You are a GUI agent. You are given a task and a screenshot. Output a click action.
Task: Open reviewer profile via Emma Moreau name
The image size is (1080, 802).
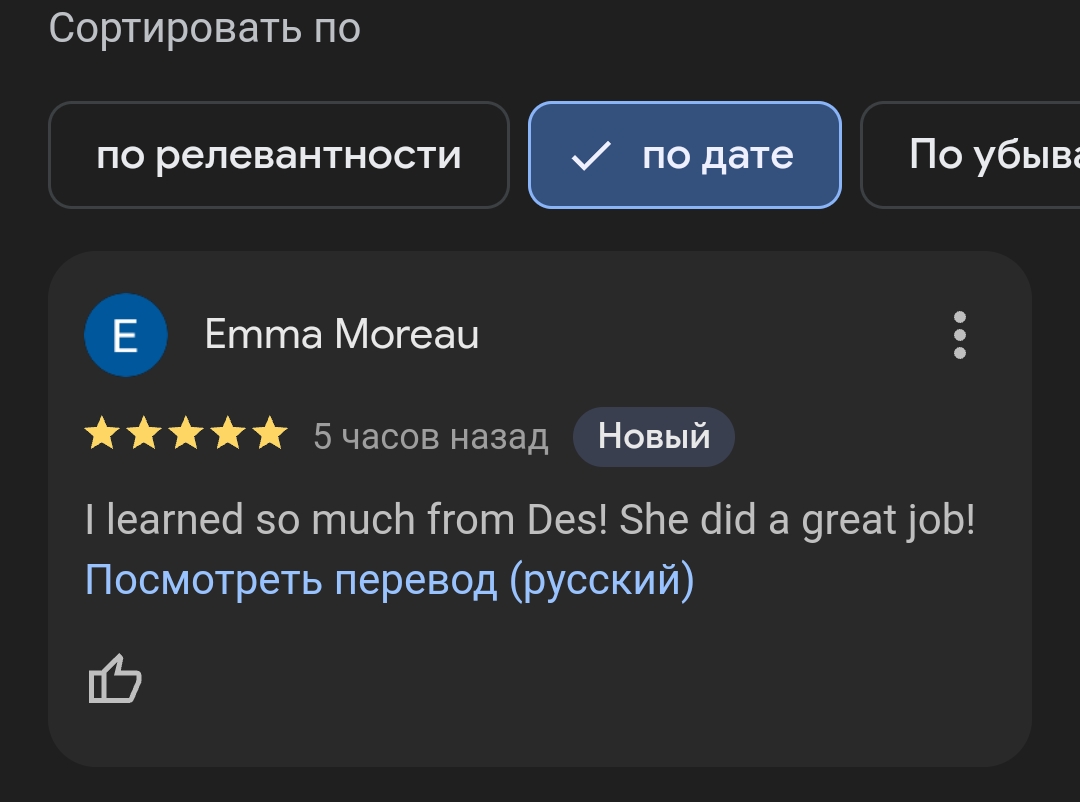coord(342,334)
